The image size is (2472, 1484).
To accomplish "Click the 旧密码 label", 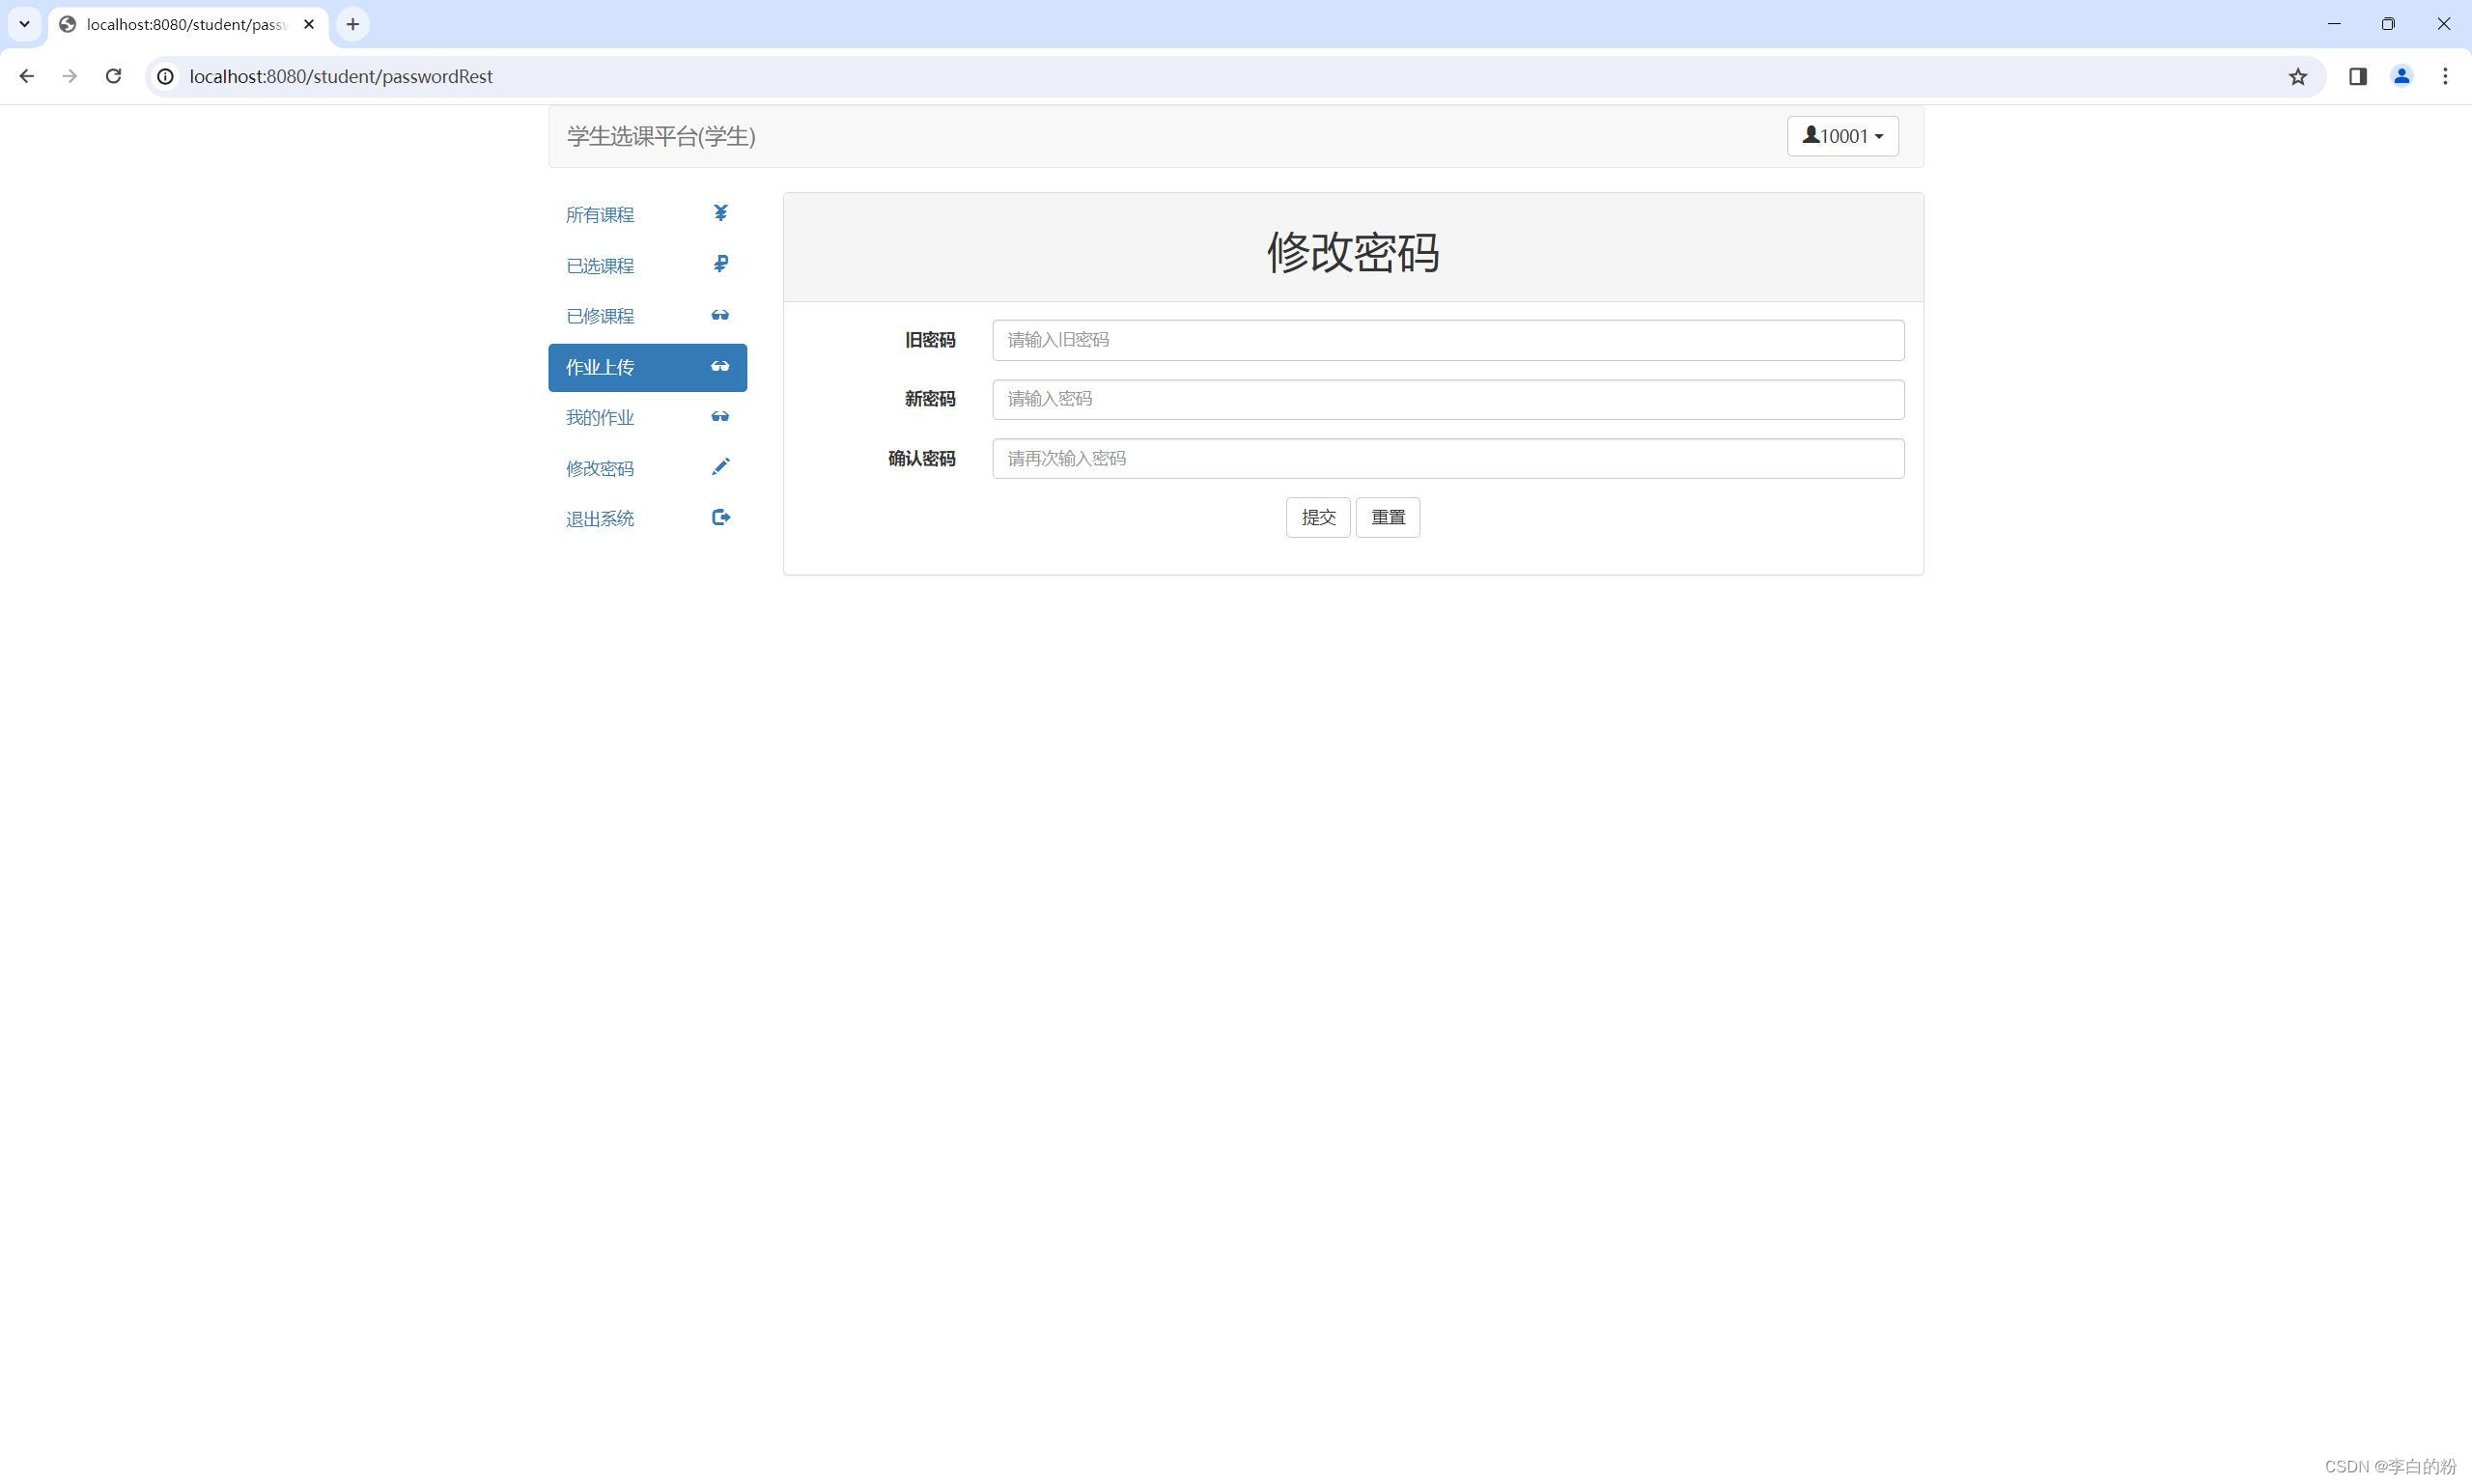I will 930,340.
